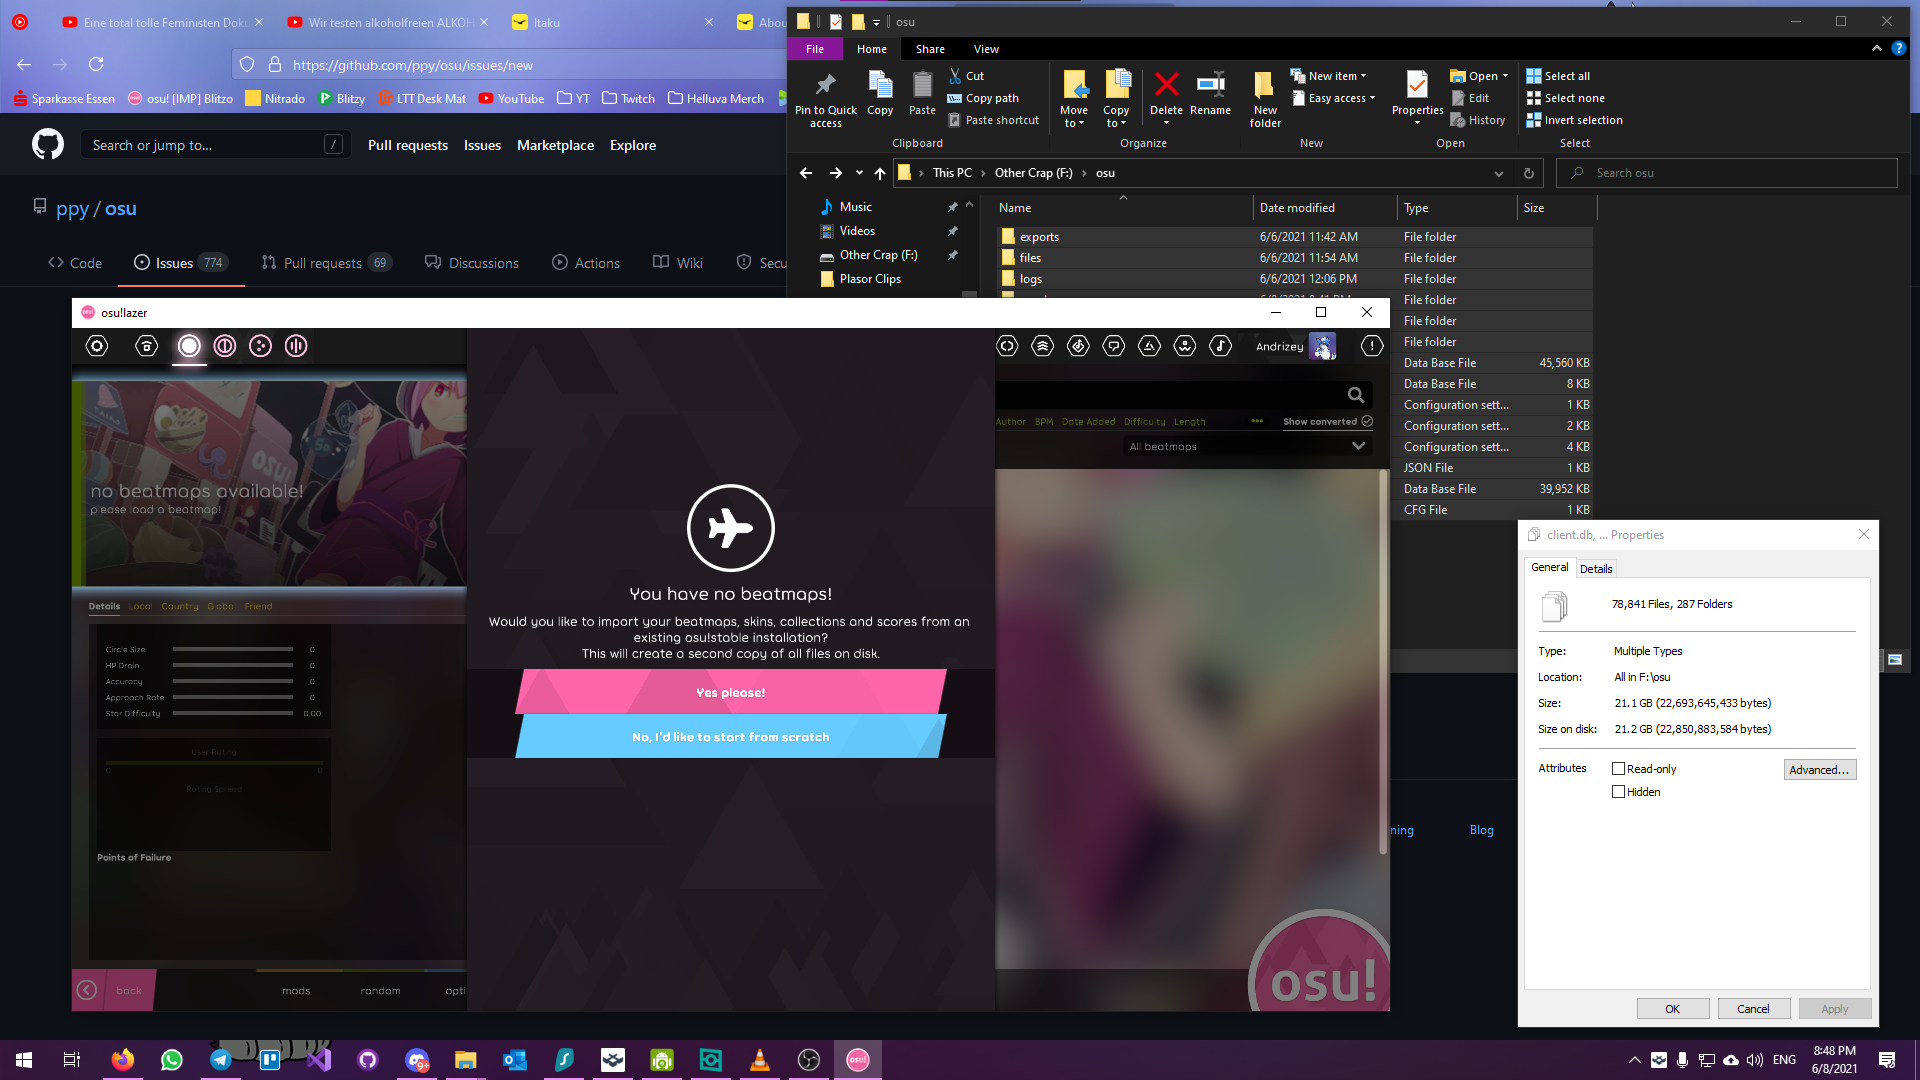Viewport: 1920px width, 1080px height.
Task: Select the osu! standard ruleset icon
Action: pos(189,346)
